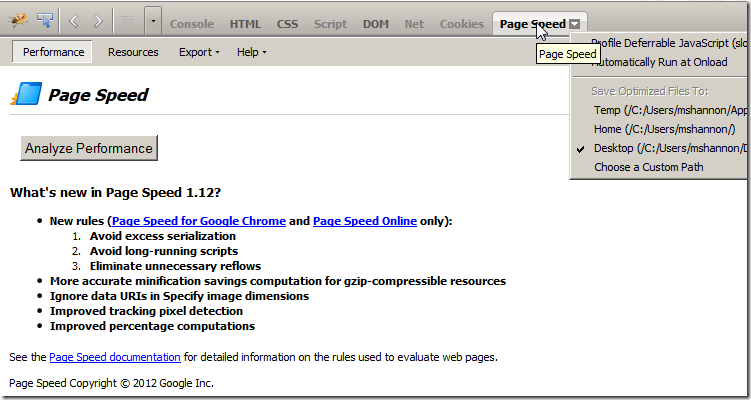Activate the element inspect pointer icon

point(45,21)
